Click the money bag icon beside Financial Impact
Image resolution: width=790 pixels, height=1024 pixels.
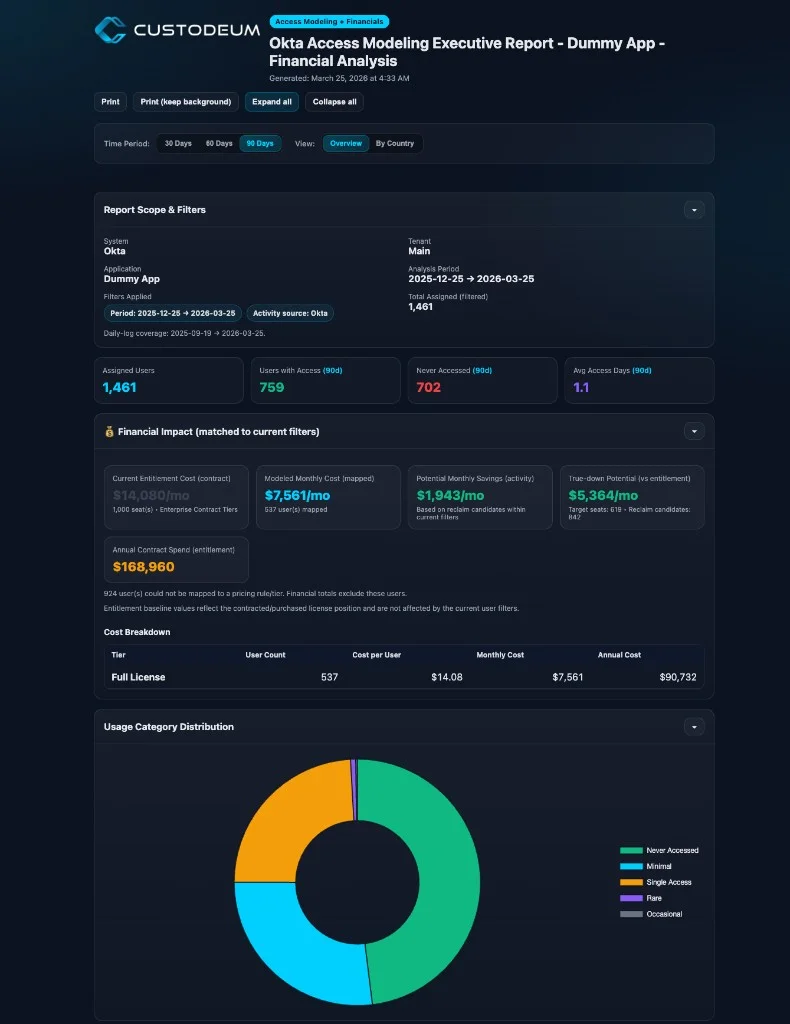tap(109, 432)
